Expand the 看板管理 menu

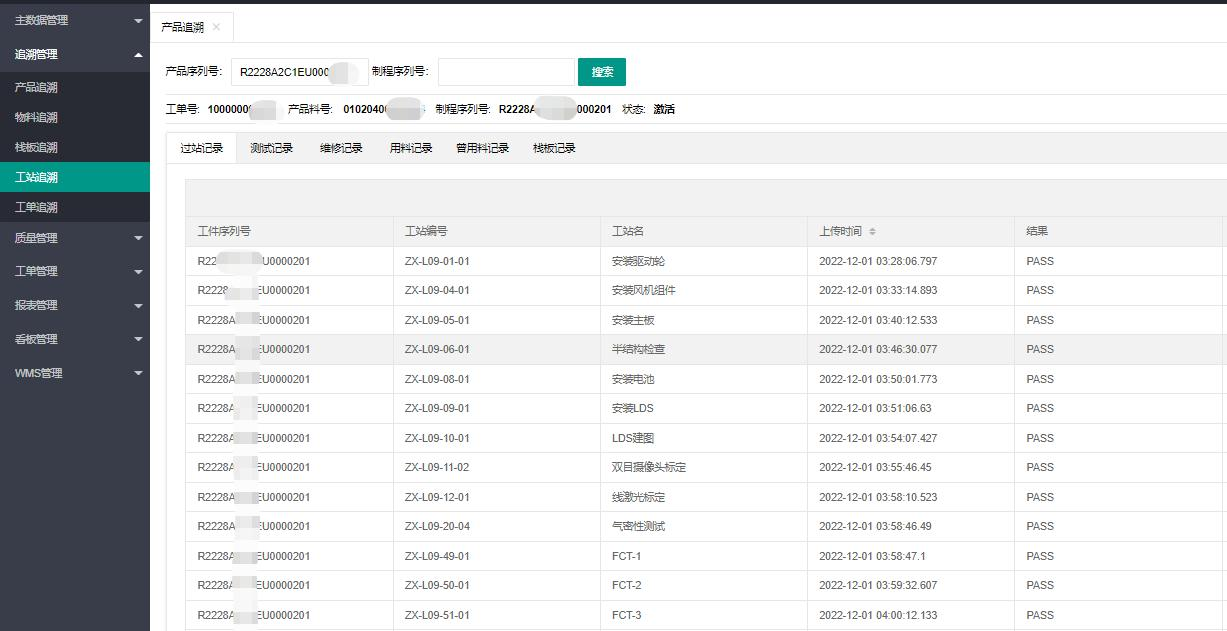(74, 339)
